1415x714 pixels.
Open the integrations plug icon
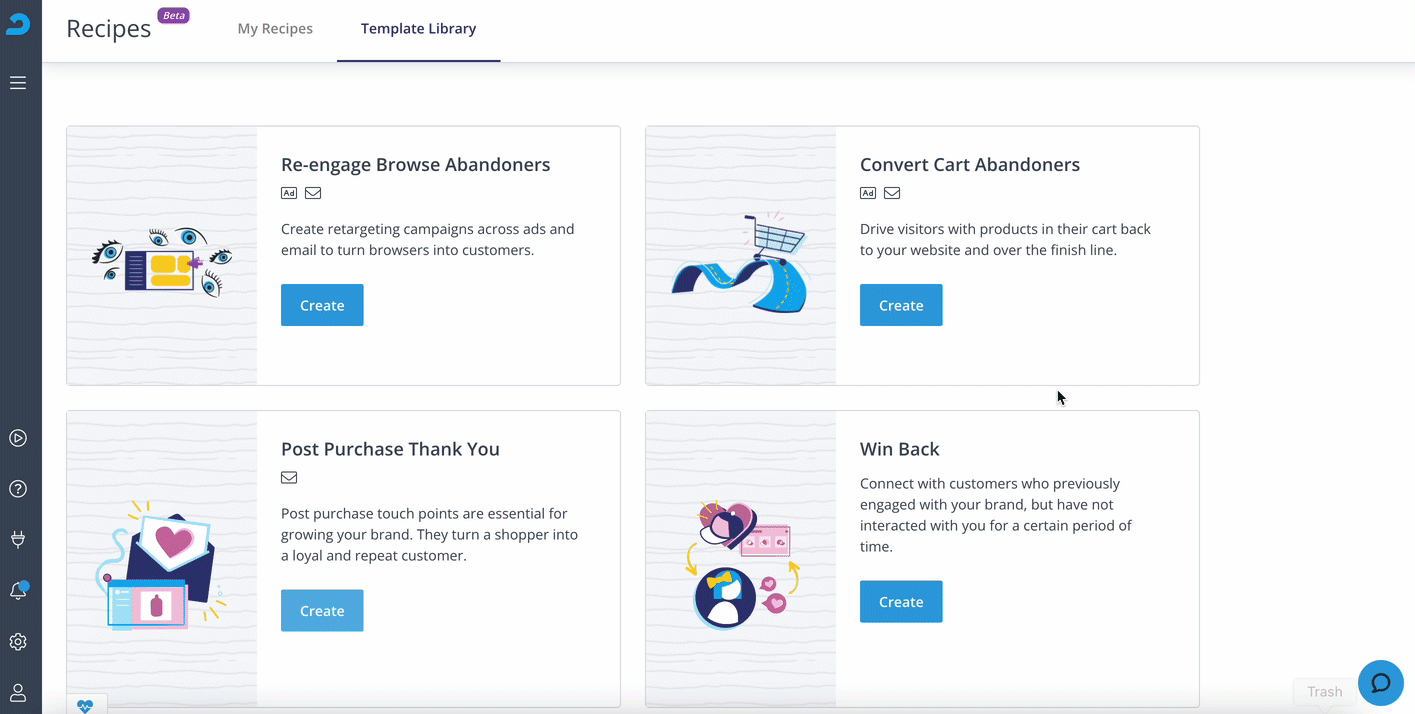coord(18,540)
